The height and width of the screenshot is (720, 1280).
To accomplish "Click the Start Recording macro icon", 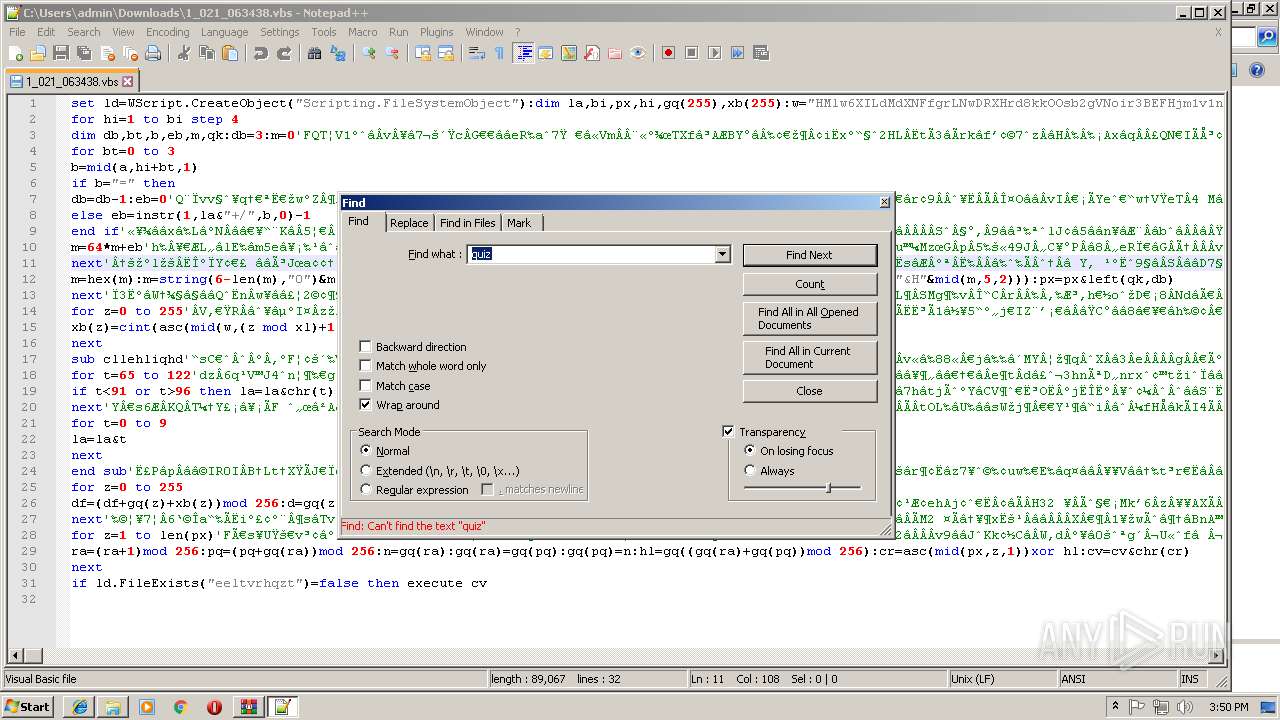I will (668, 53).
